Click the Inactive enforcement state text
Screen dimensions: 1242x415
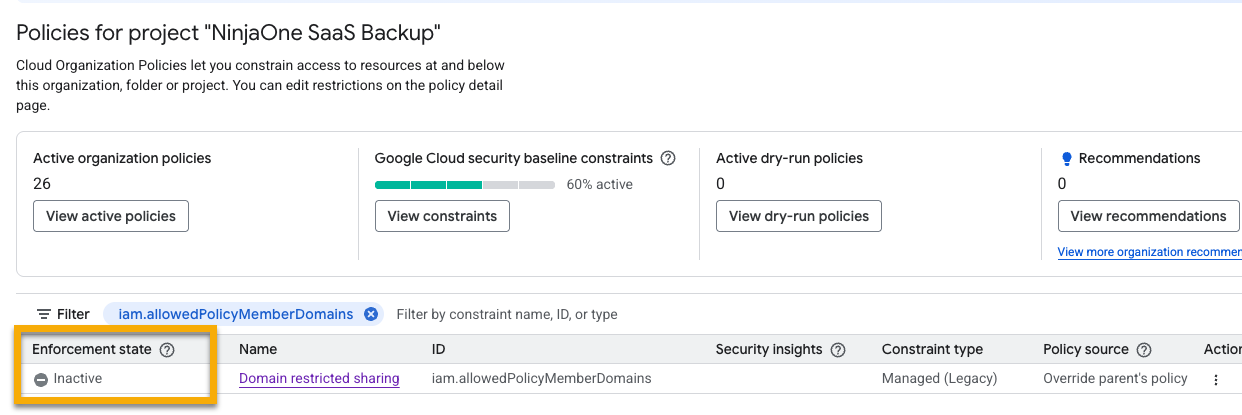[x=78, y=379]
